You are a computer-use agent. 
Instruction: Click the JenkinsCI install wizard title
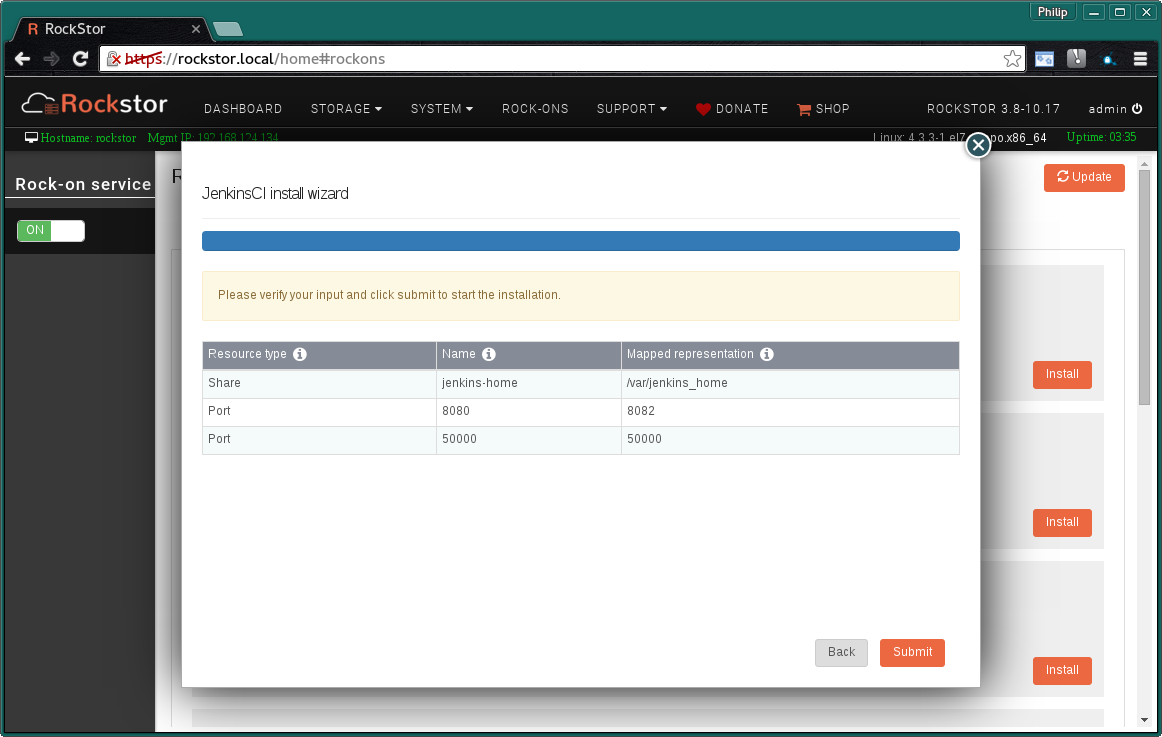(275, 194)
